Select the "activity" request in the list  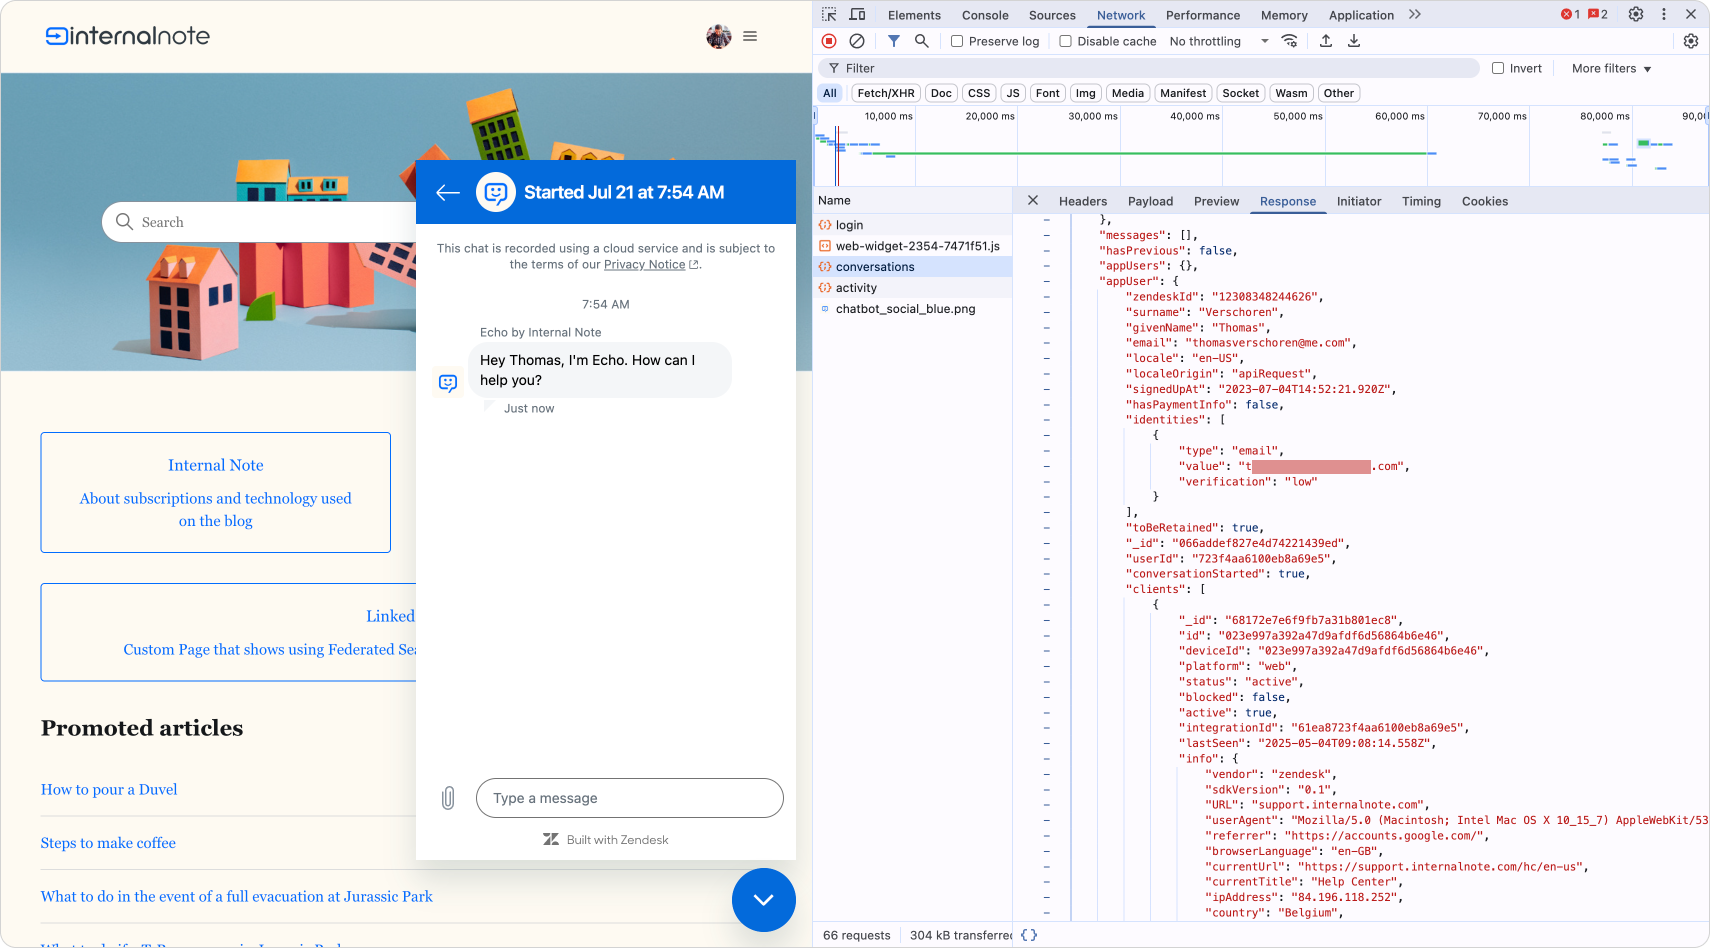pyautogui.click(x=913, y=288)
